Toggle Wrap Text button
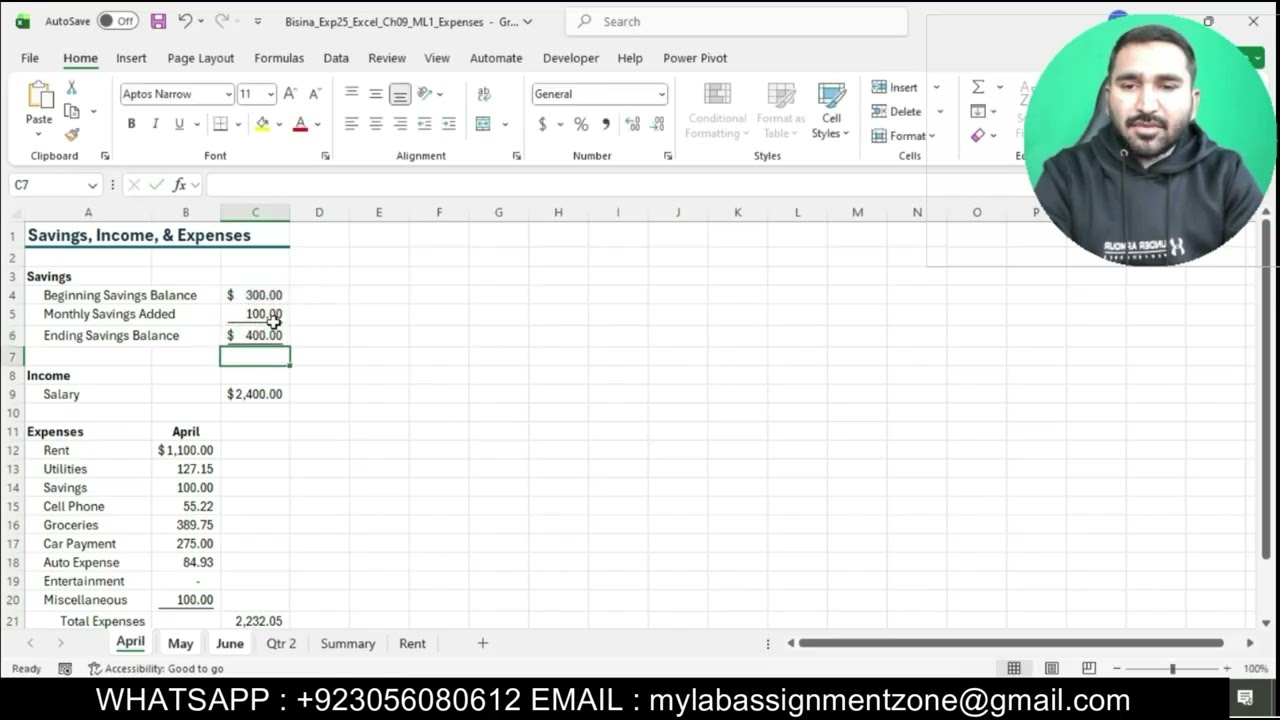The width and height of the screenshot is (1280, 720). point(484,94)
